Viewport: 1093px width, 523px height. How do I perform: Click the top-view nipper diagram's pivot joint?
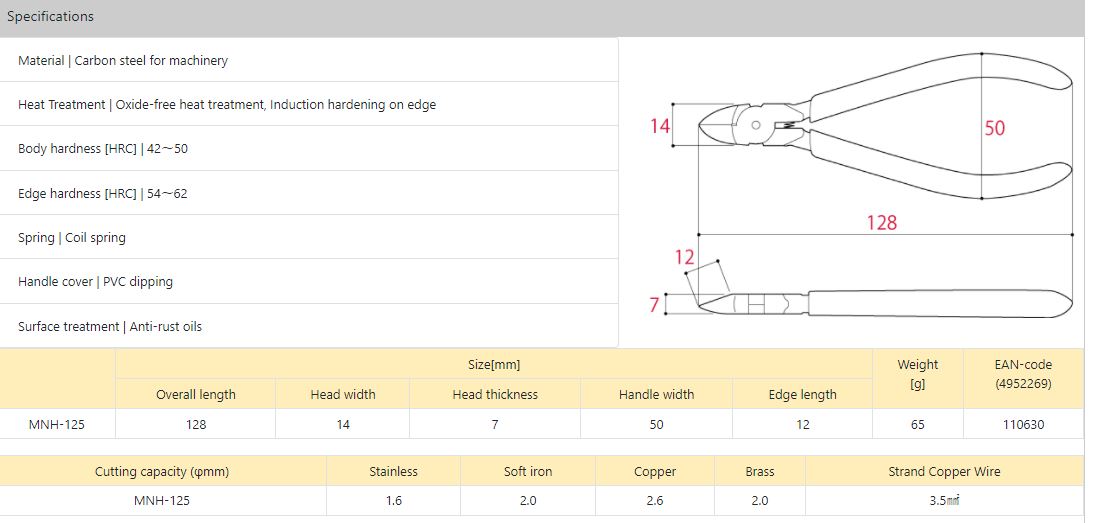(756, 125)
